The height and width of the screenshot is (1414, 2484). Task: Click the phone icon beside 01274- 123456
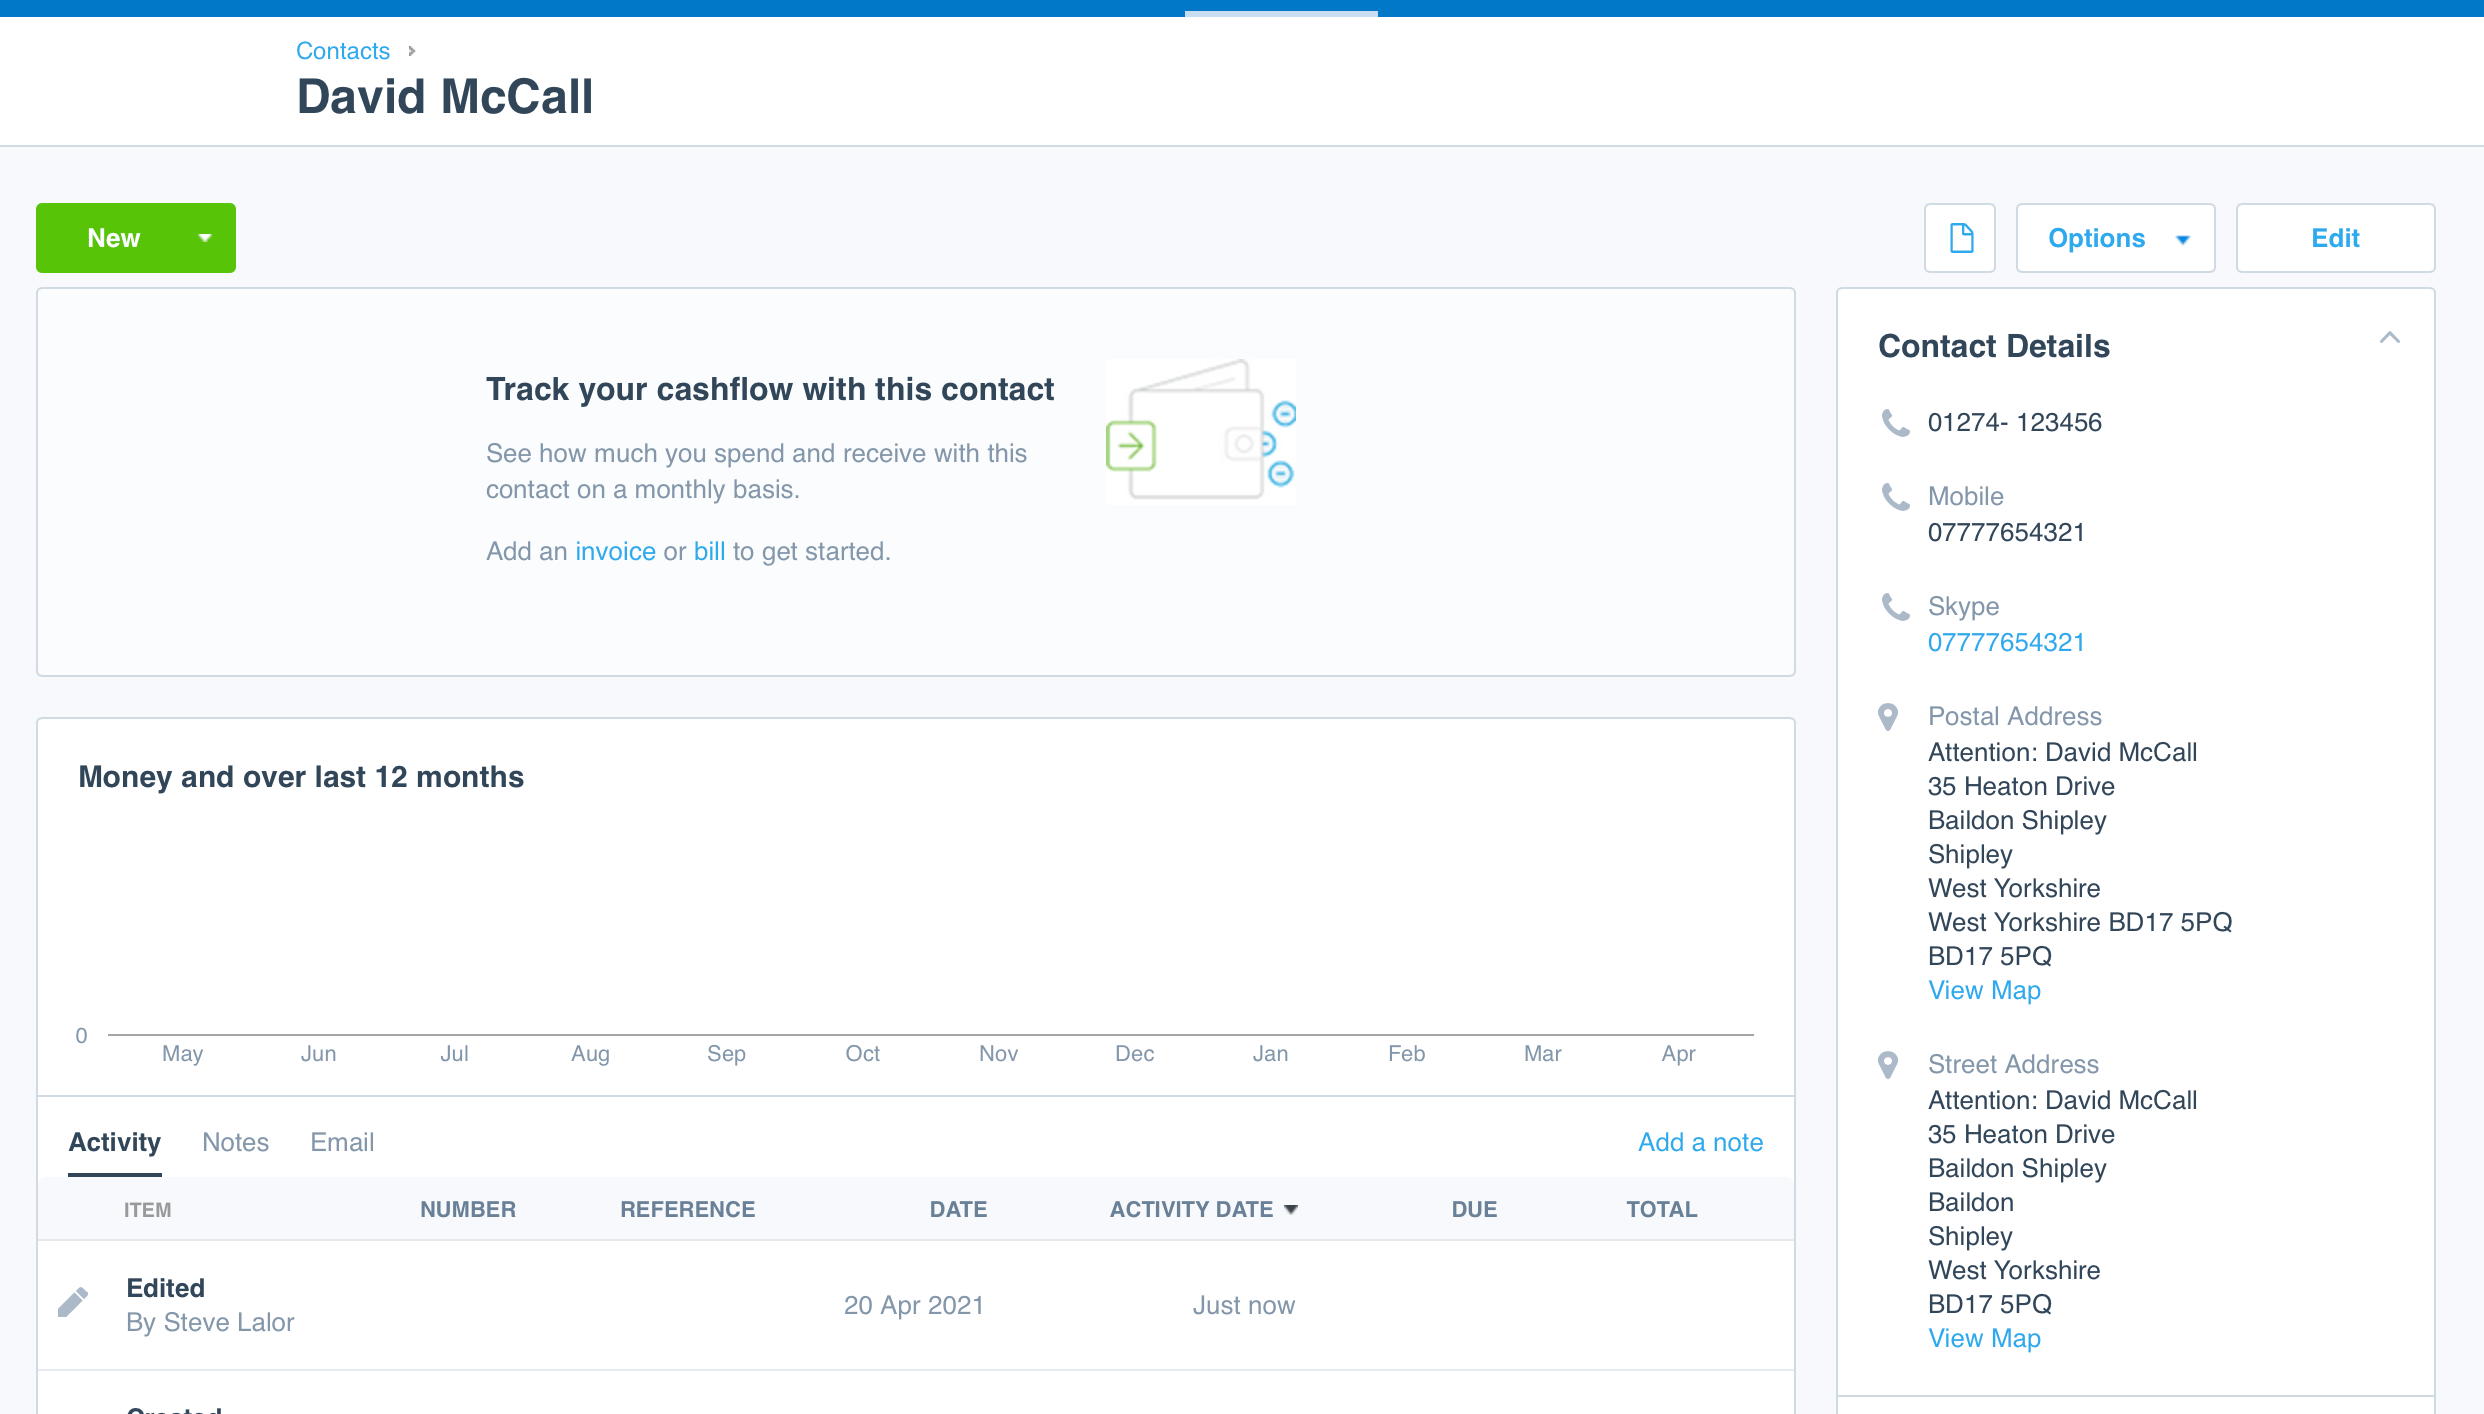(x=1895, y=423)
